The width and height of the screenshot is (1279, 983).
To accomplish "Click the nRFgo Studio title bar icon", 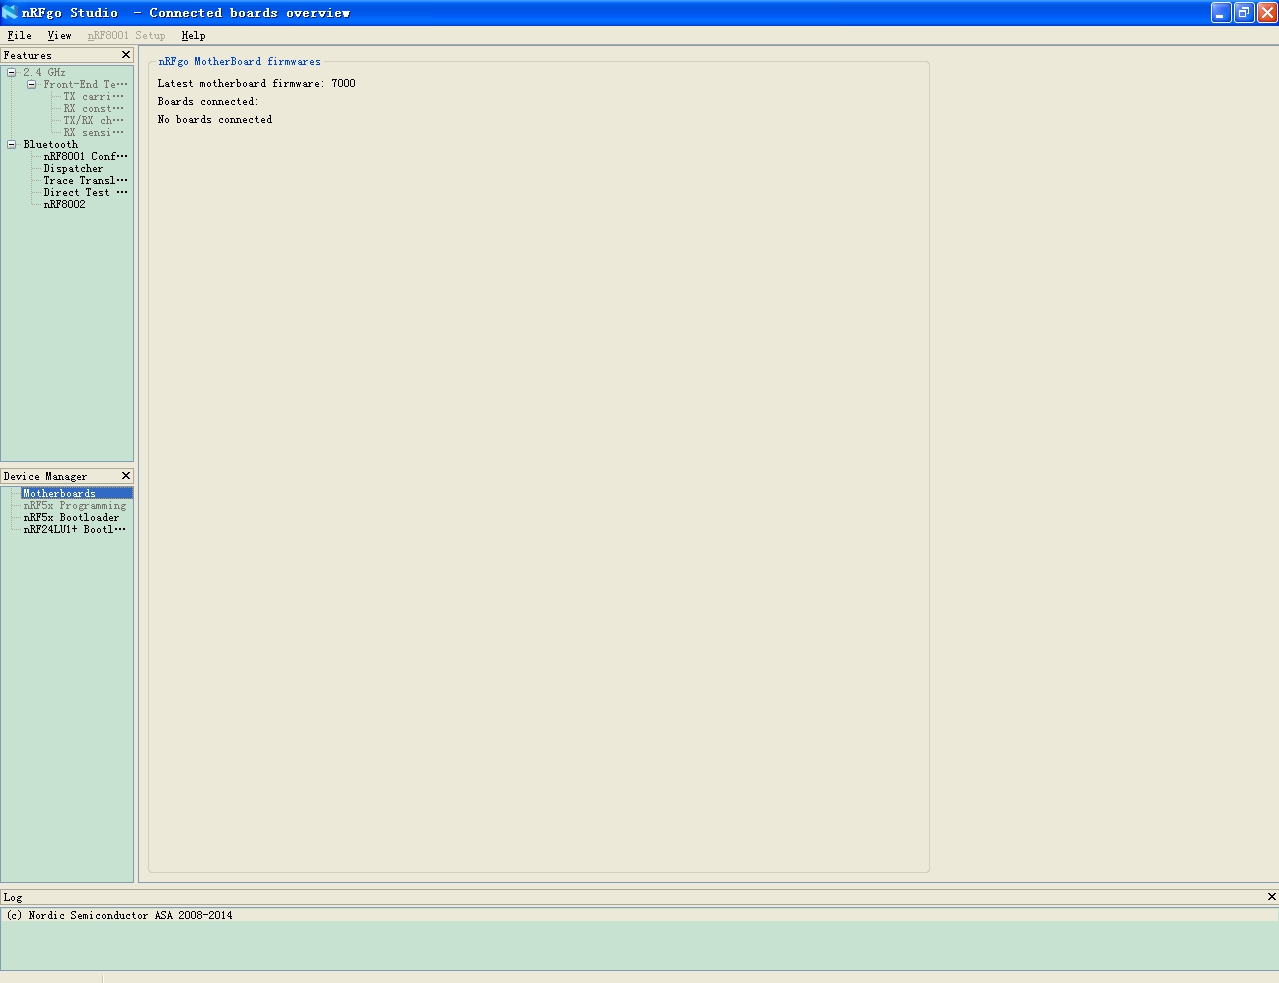I will 10,12.
